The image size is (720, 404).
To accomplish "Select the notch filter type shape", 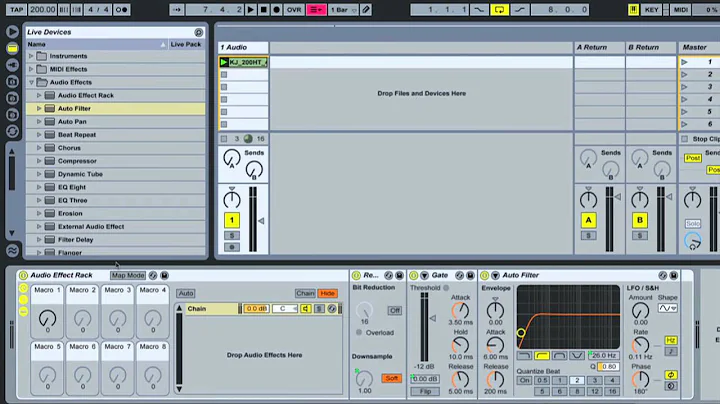I will click(x=577, y=355).
